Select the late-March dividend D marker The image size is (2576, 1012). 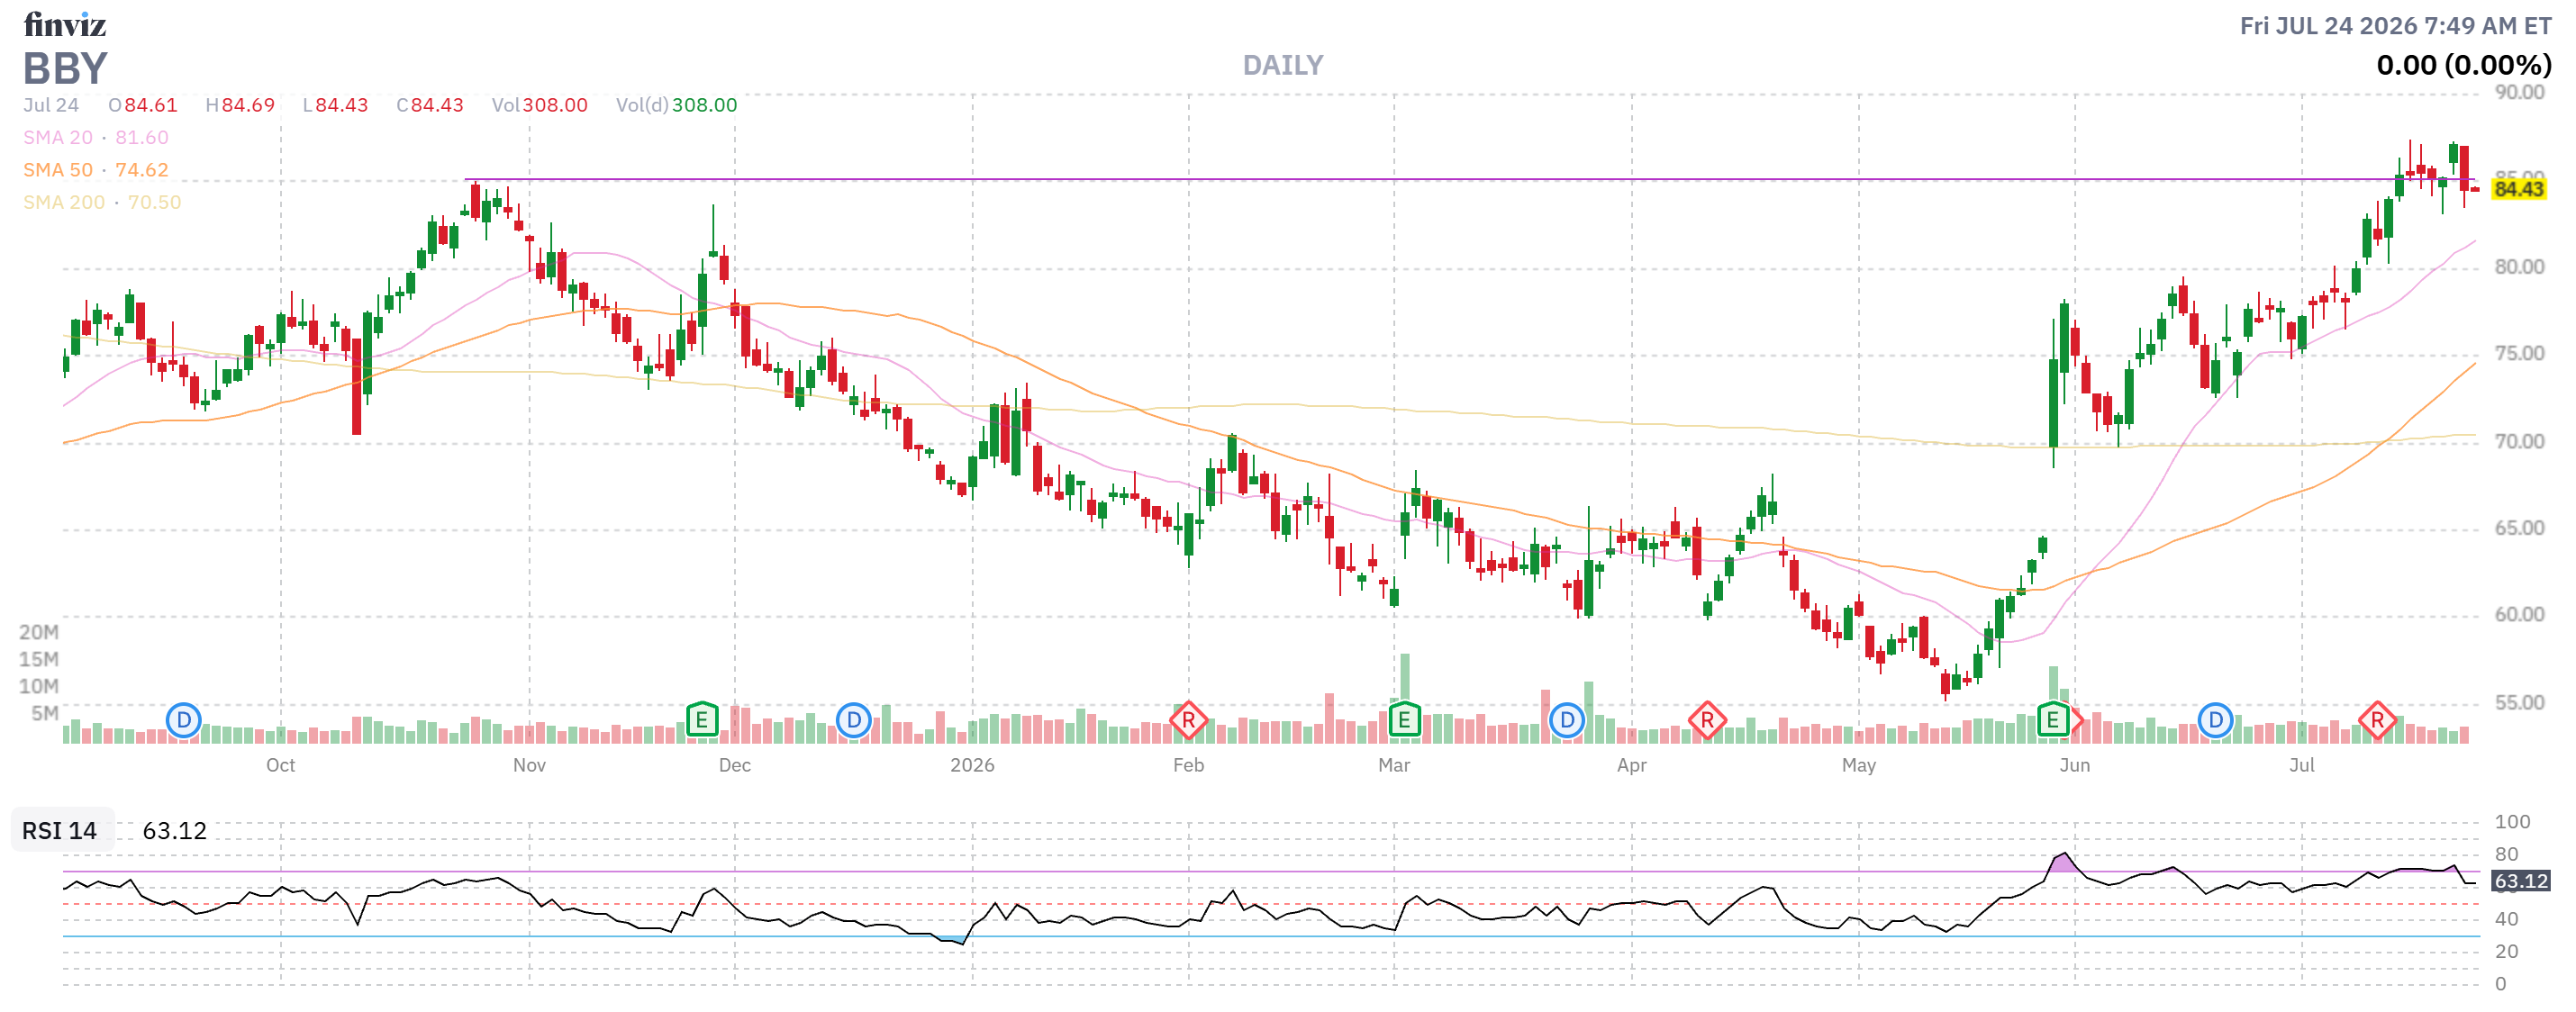(x=1566, y=720)
